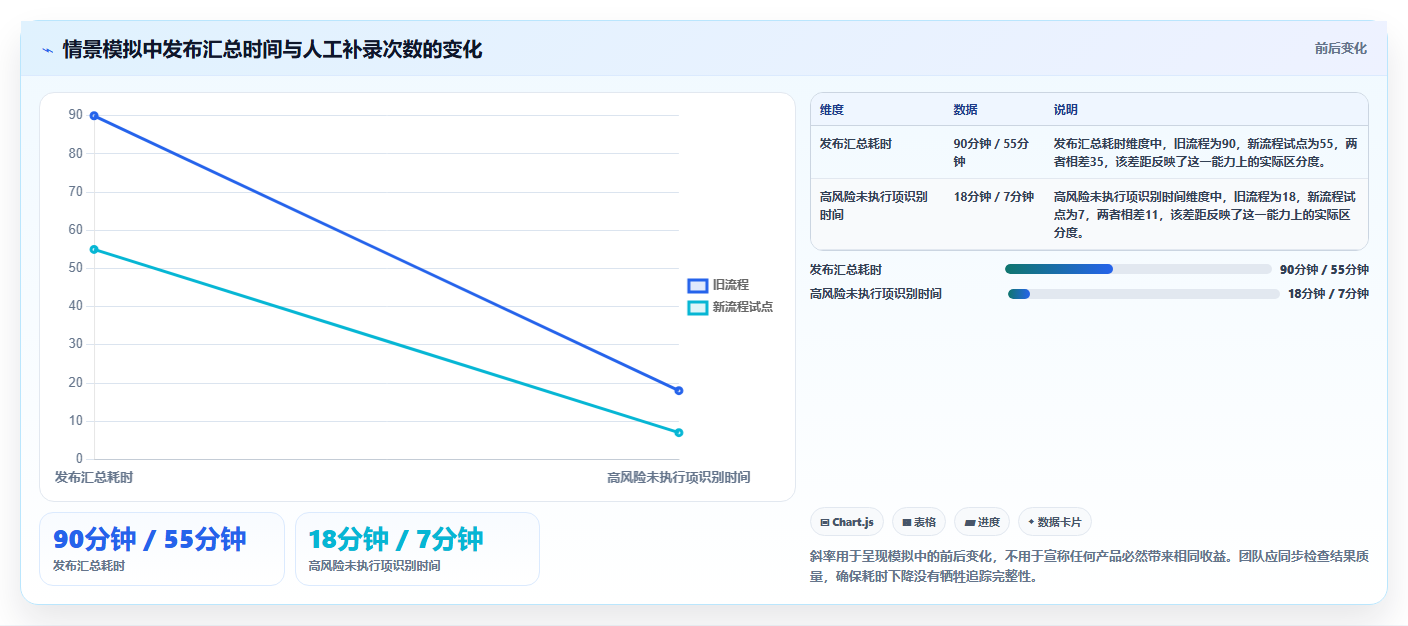Click the lightning icon beside the title
Screen dimensions: 1408x626
[x=47, y=50]
